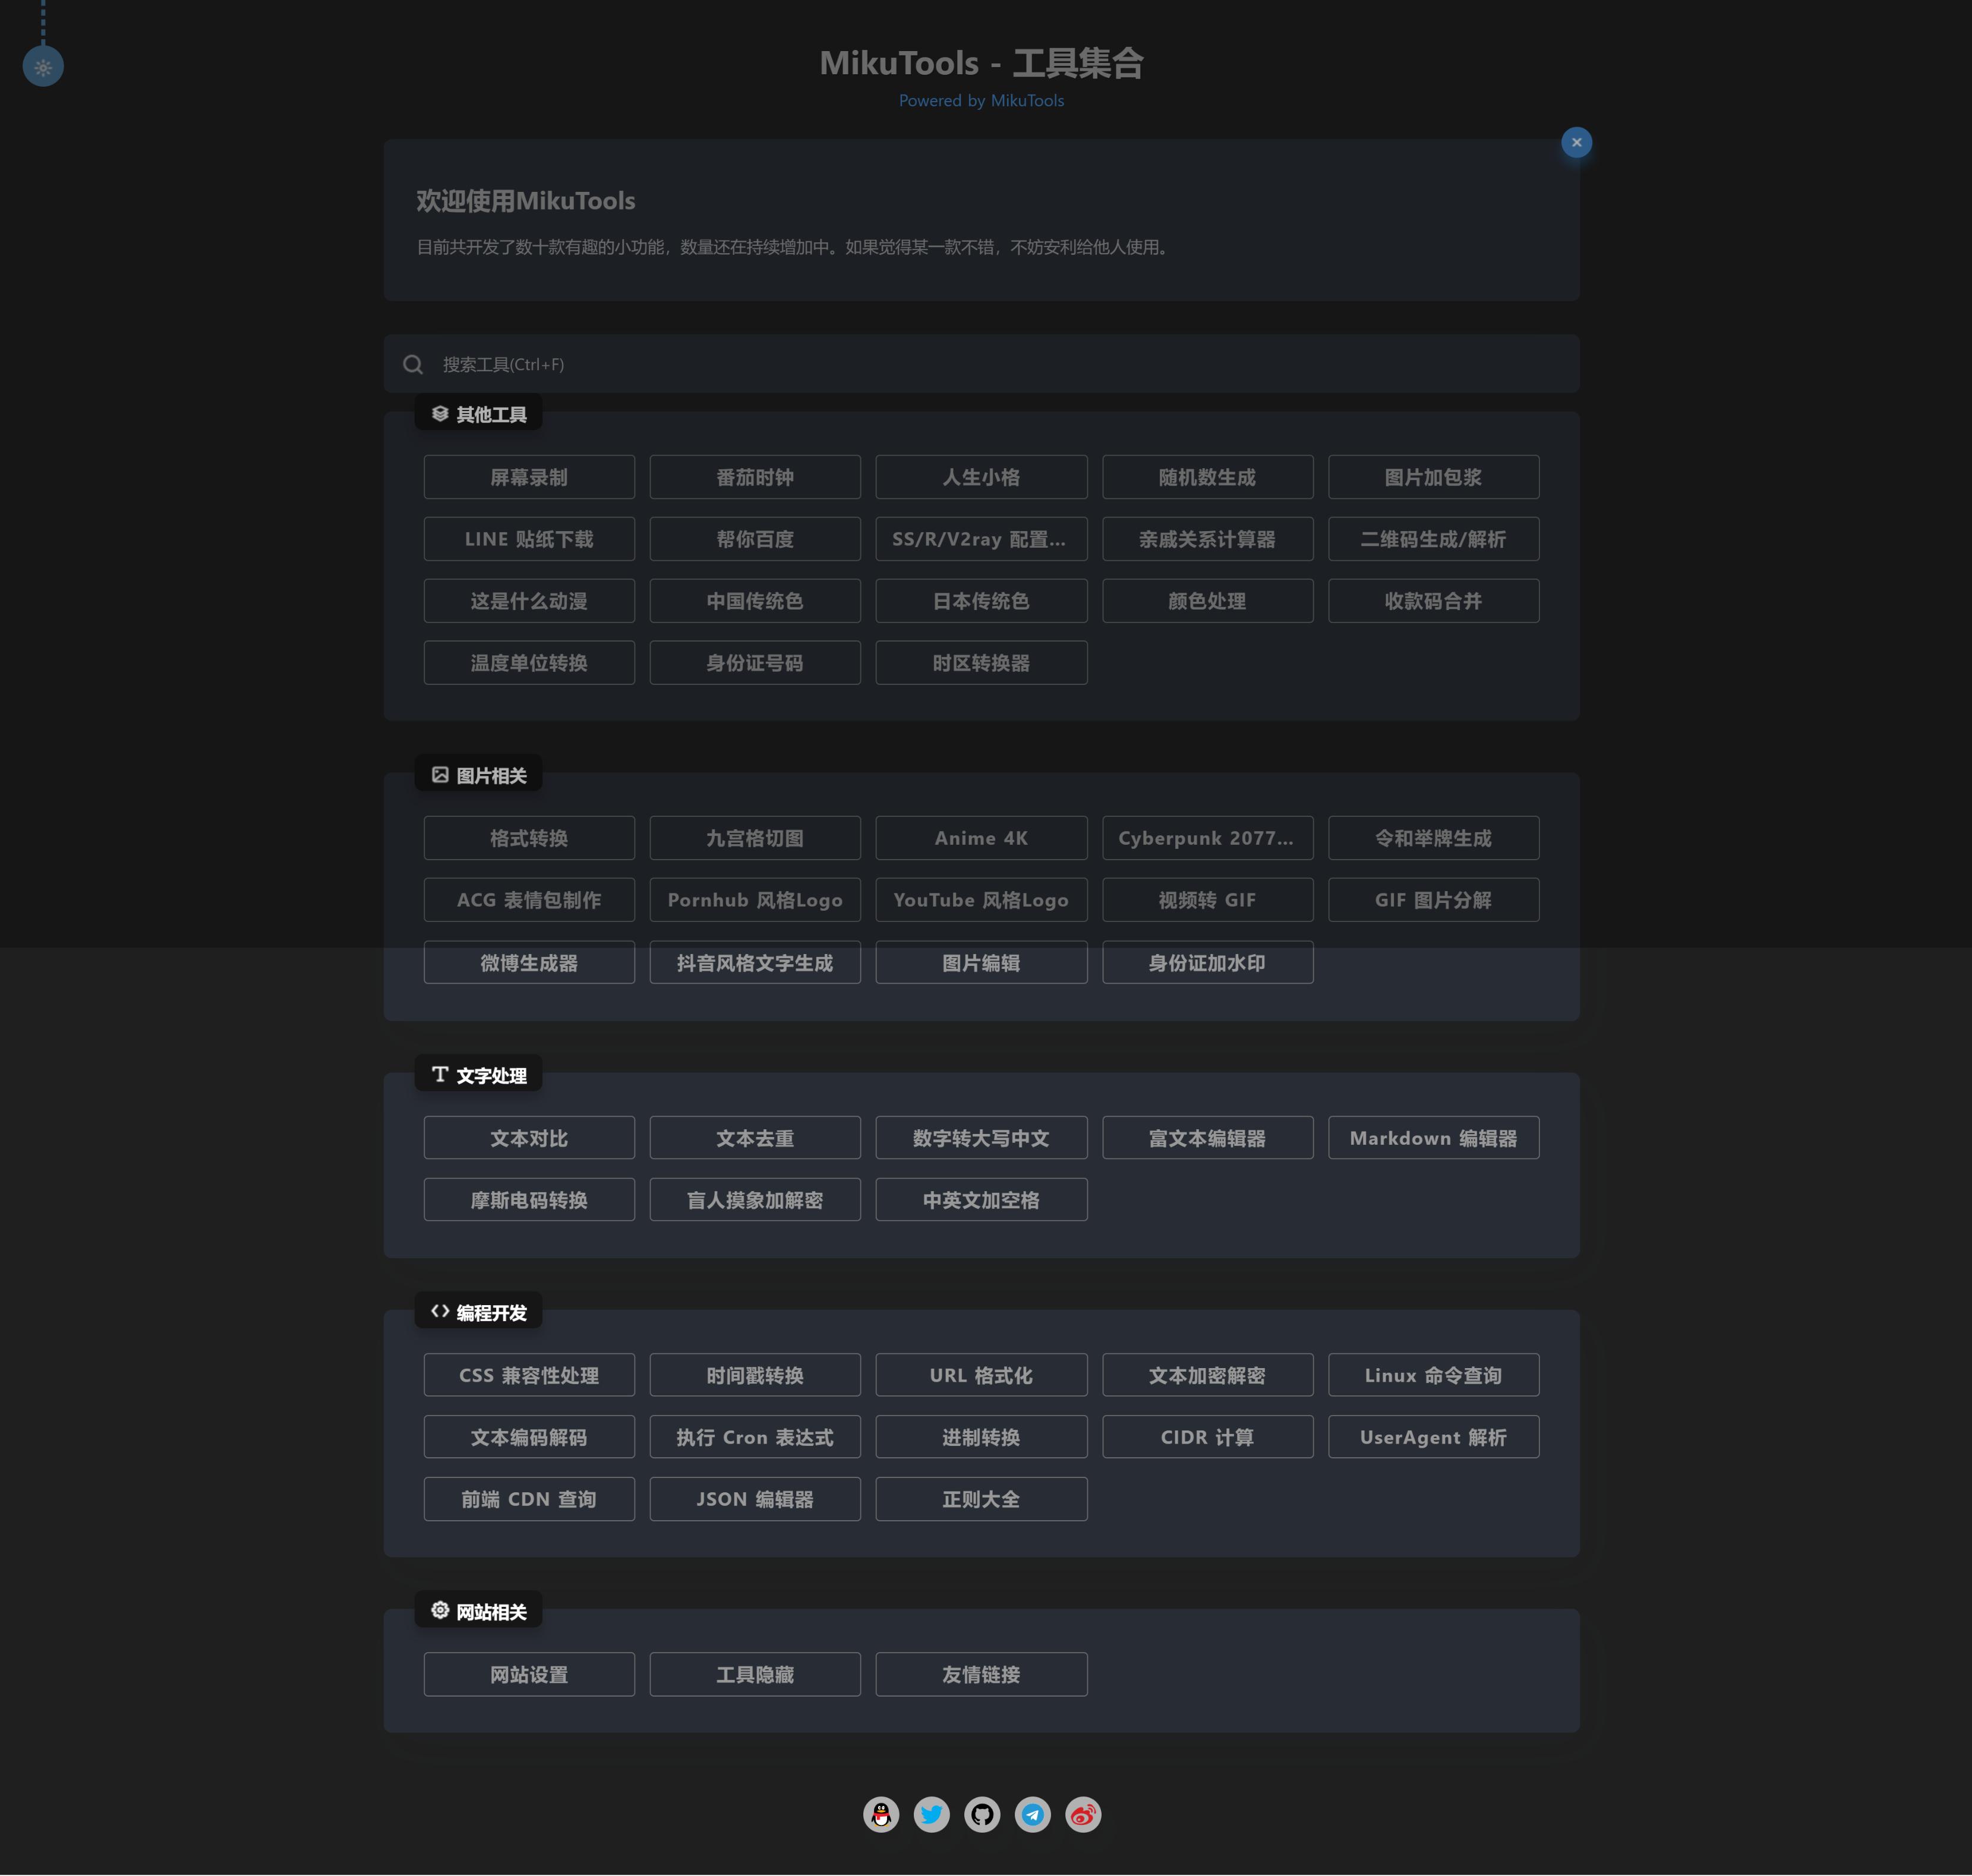Open 网站设置 site settings

529,1674
